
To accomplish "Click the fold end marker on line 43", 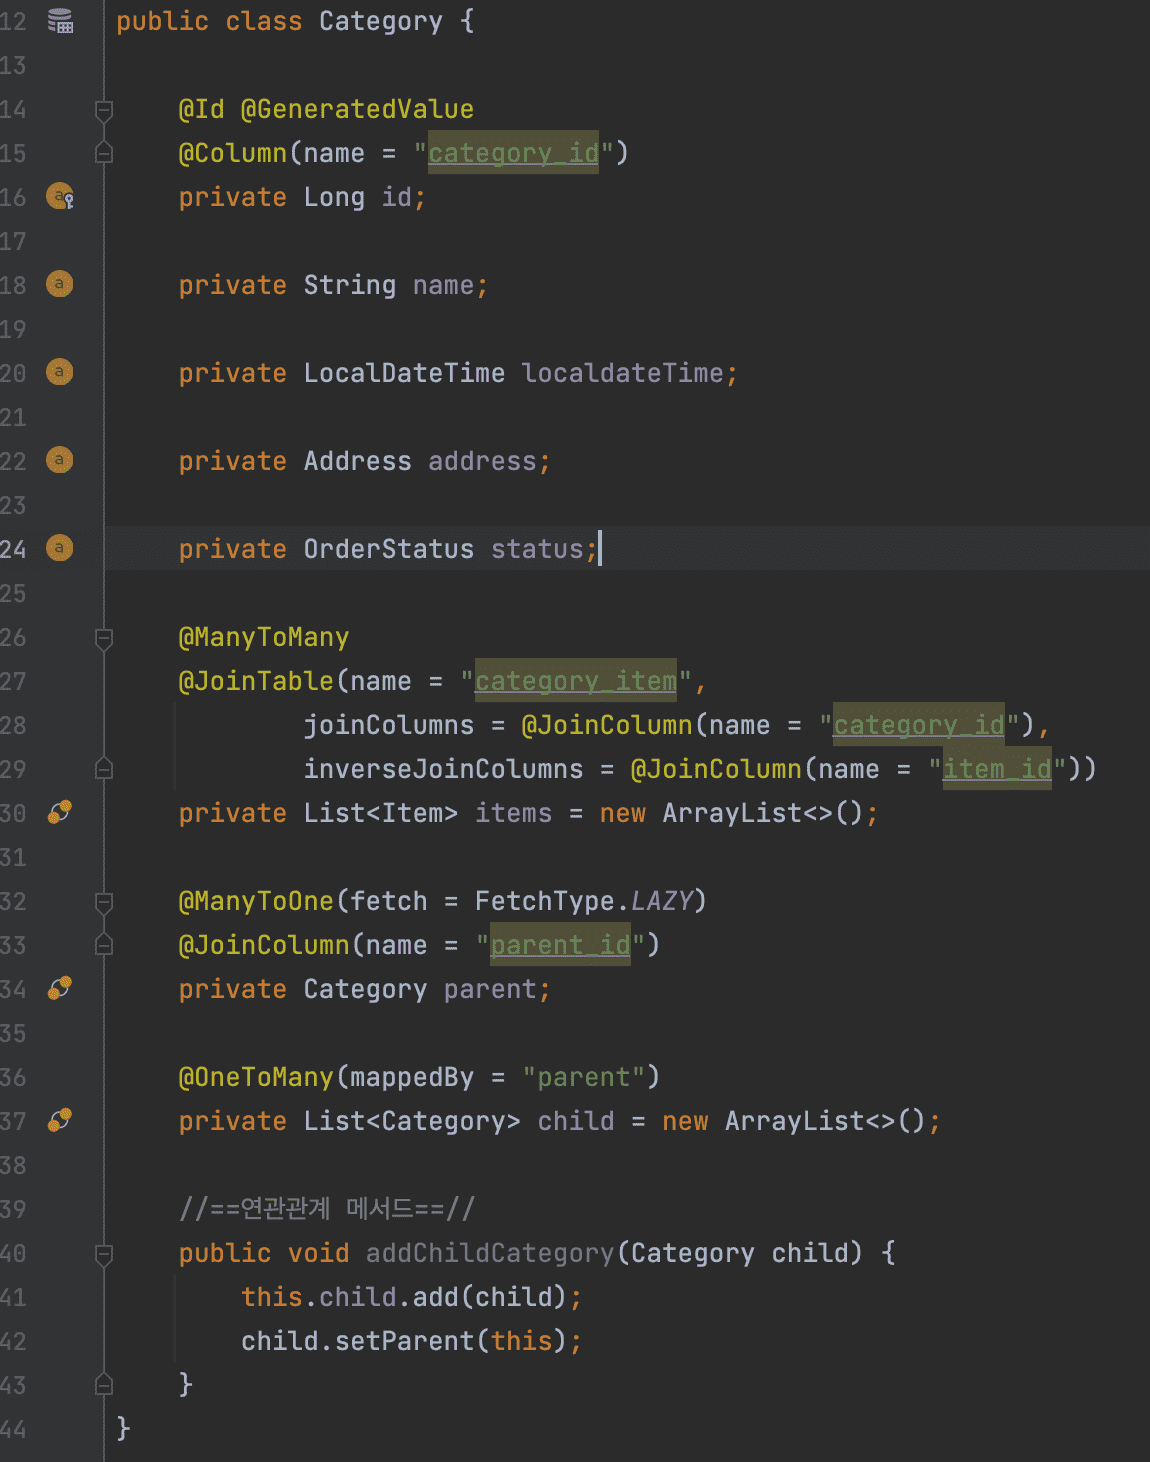I will pyautogui.click(x=104, y=1384).
